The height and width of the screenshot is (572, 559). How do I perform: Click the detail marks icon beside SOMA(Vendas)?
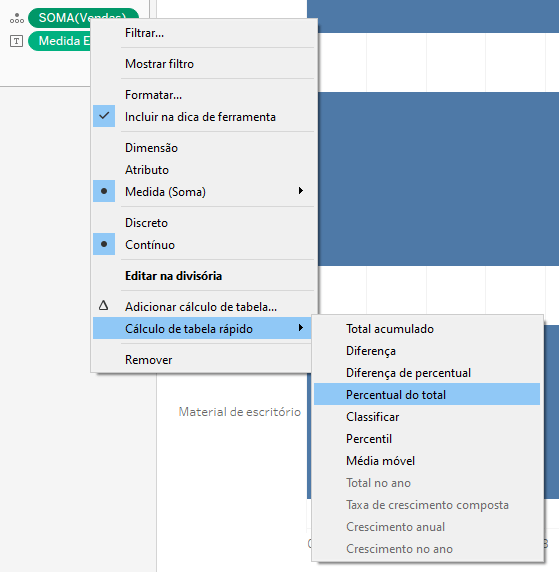17,18
